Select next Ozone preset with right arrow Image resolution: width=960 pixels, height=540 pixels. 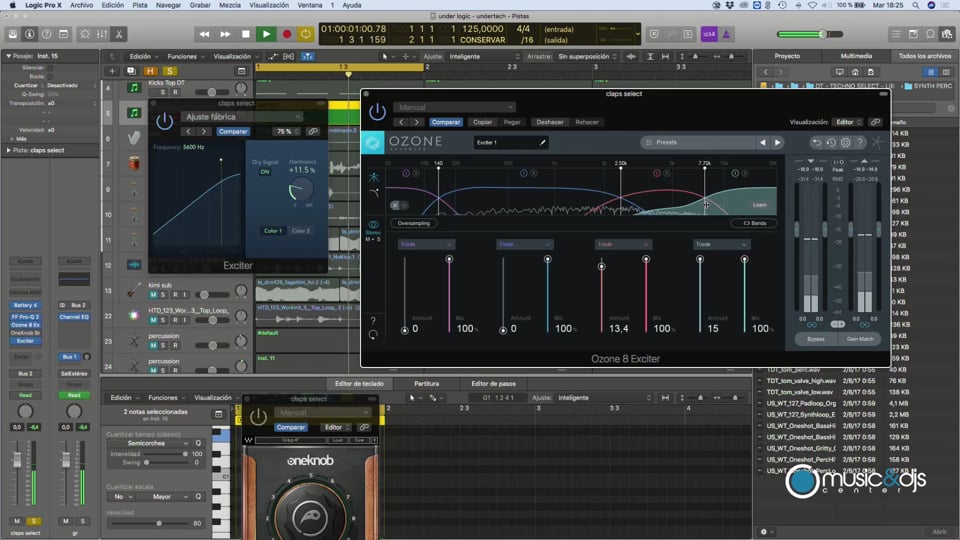pos(778,143)
